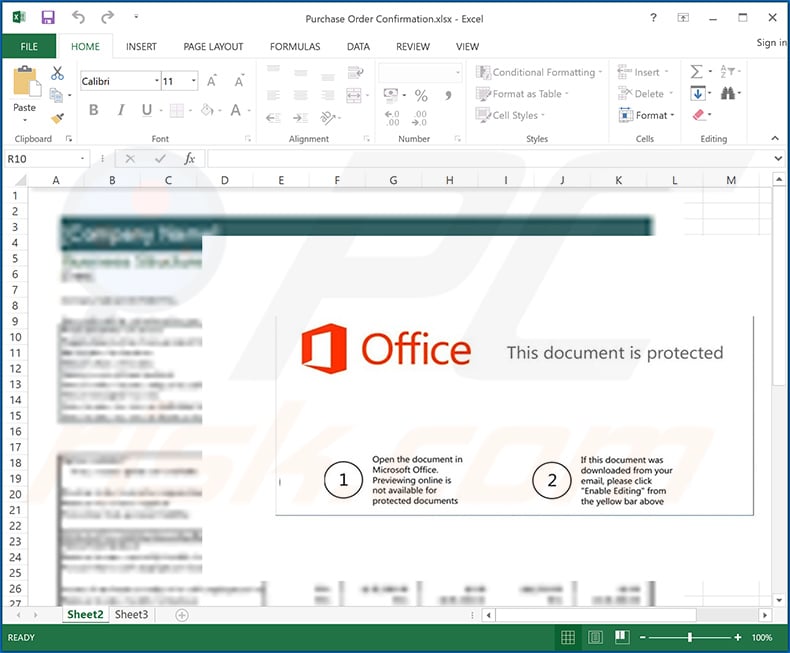
Task: Increase decimal places
Action: (x=391, y=118)
